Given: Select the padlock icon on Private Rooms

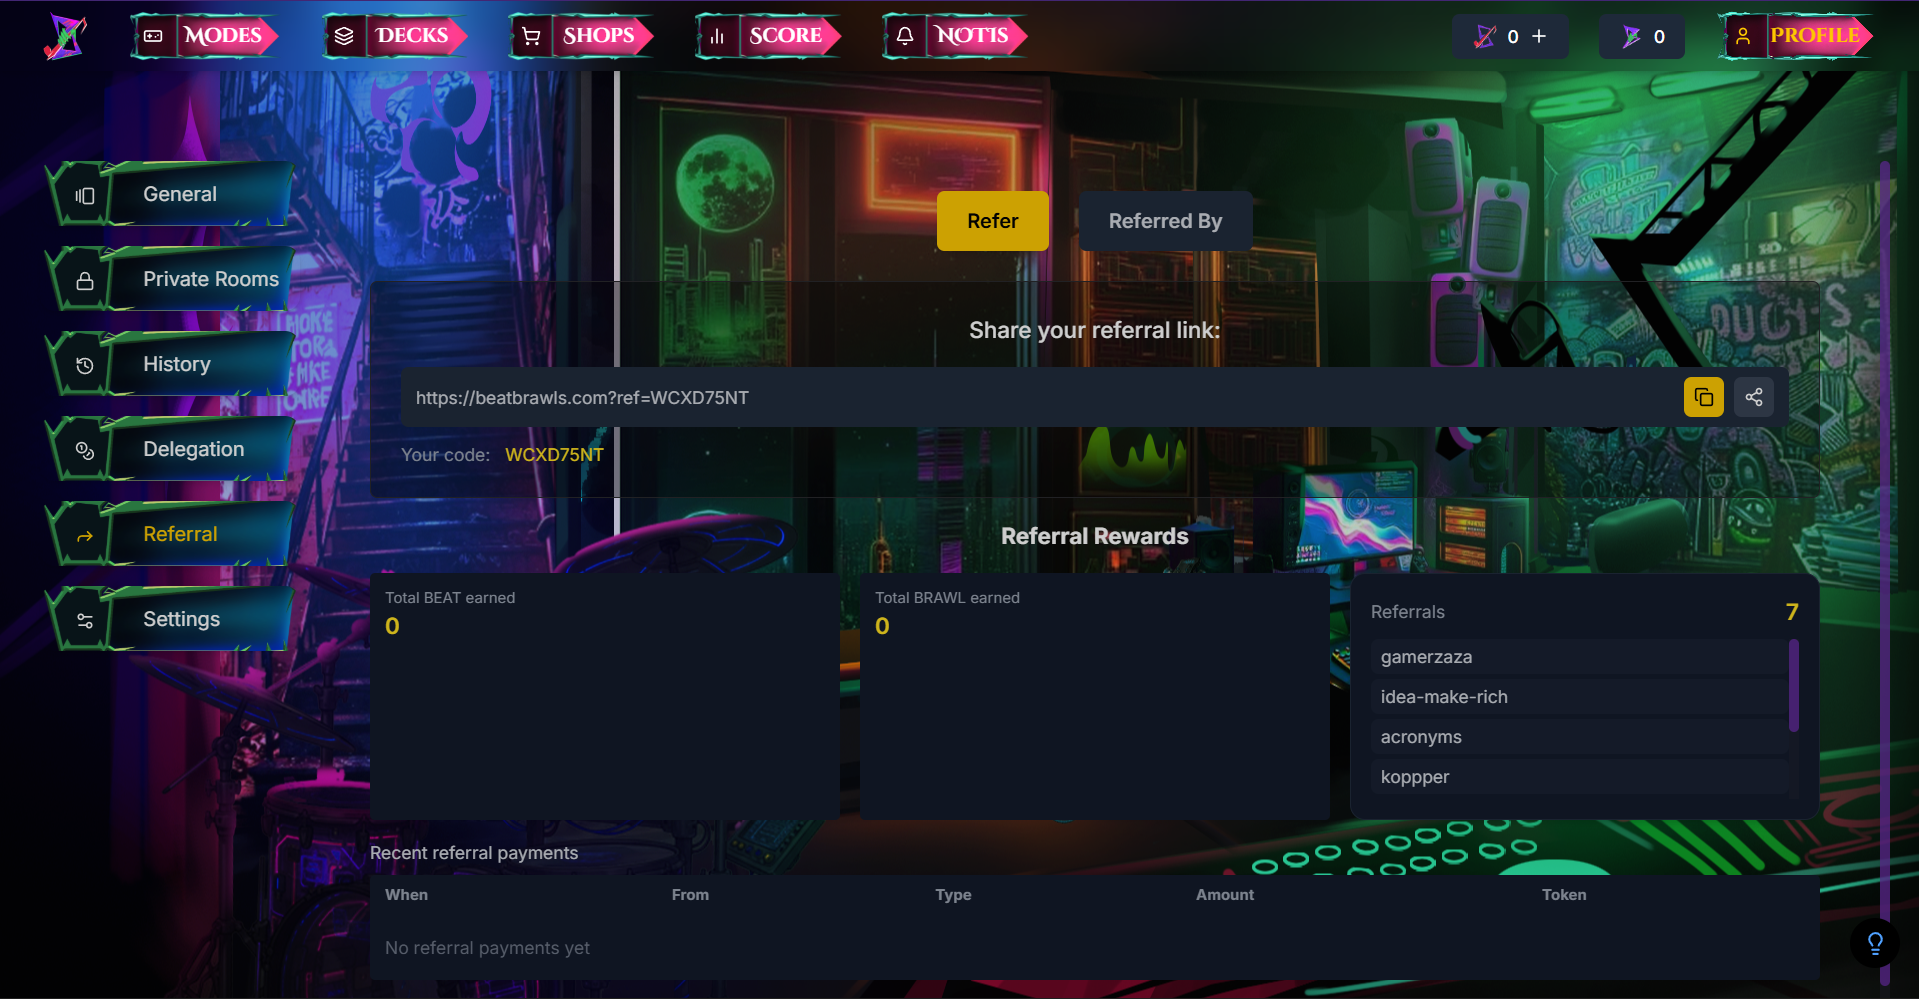Looking at the screenshot, I should [84, 278].
